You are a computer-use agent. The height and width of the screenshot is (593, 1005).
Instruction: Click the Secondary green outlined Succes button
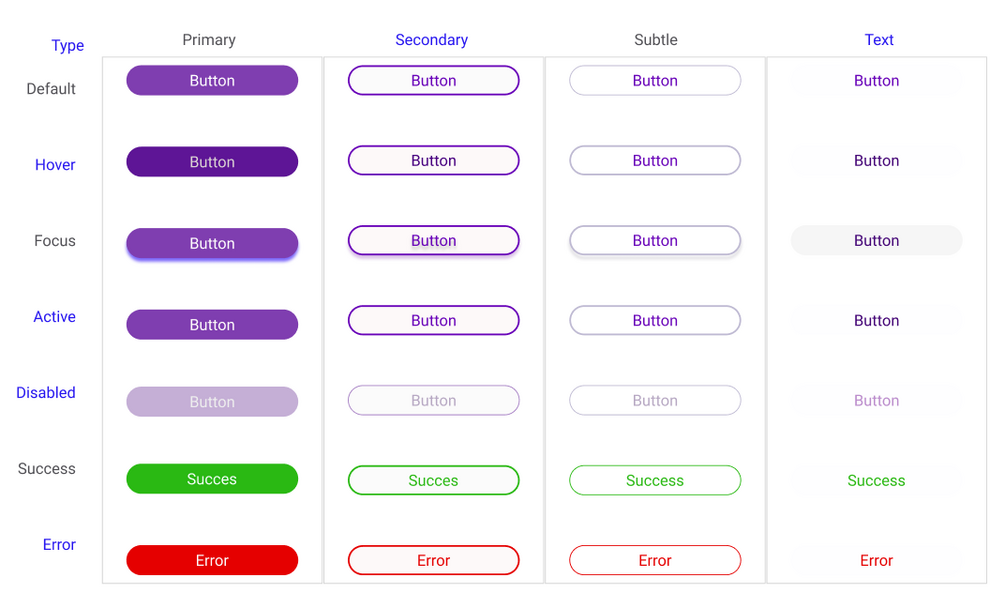click(433, 481)
